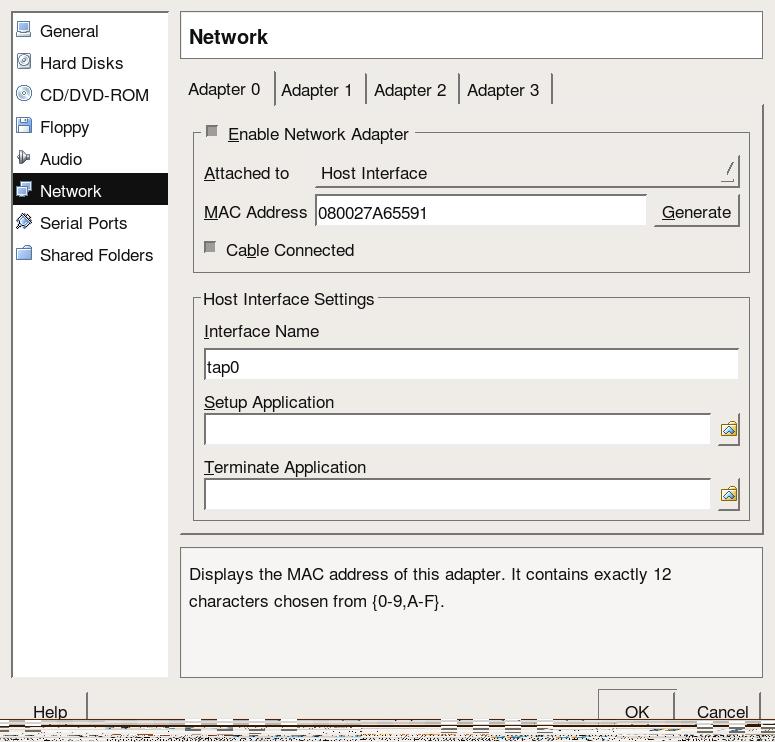Go to Floppy settings

coord(90,127)
